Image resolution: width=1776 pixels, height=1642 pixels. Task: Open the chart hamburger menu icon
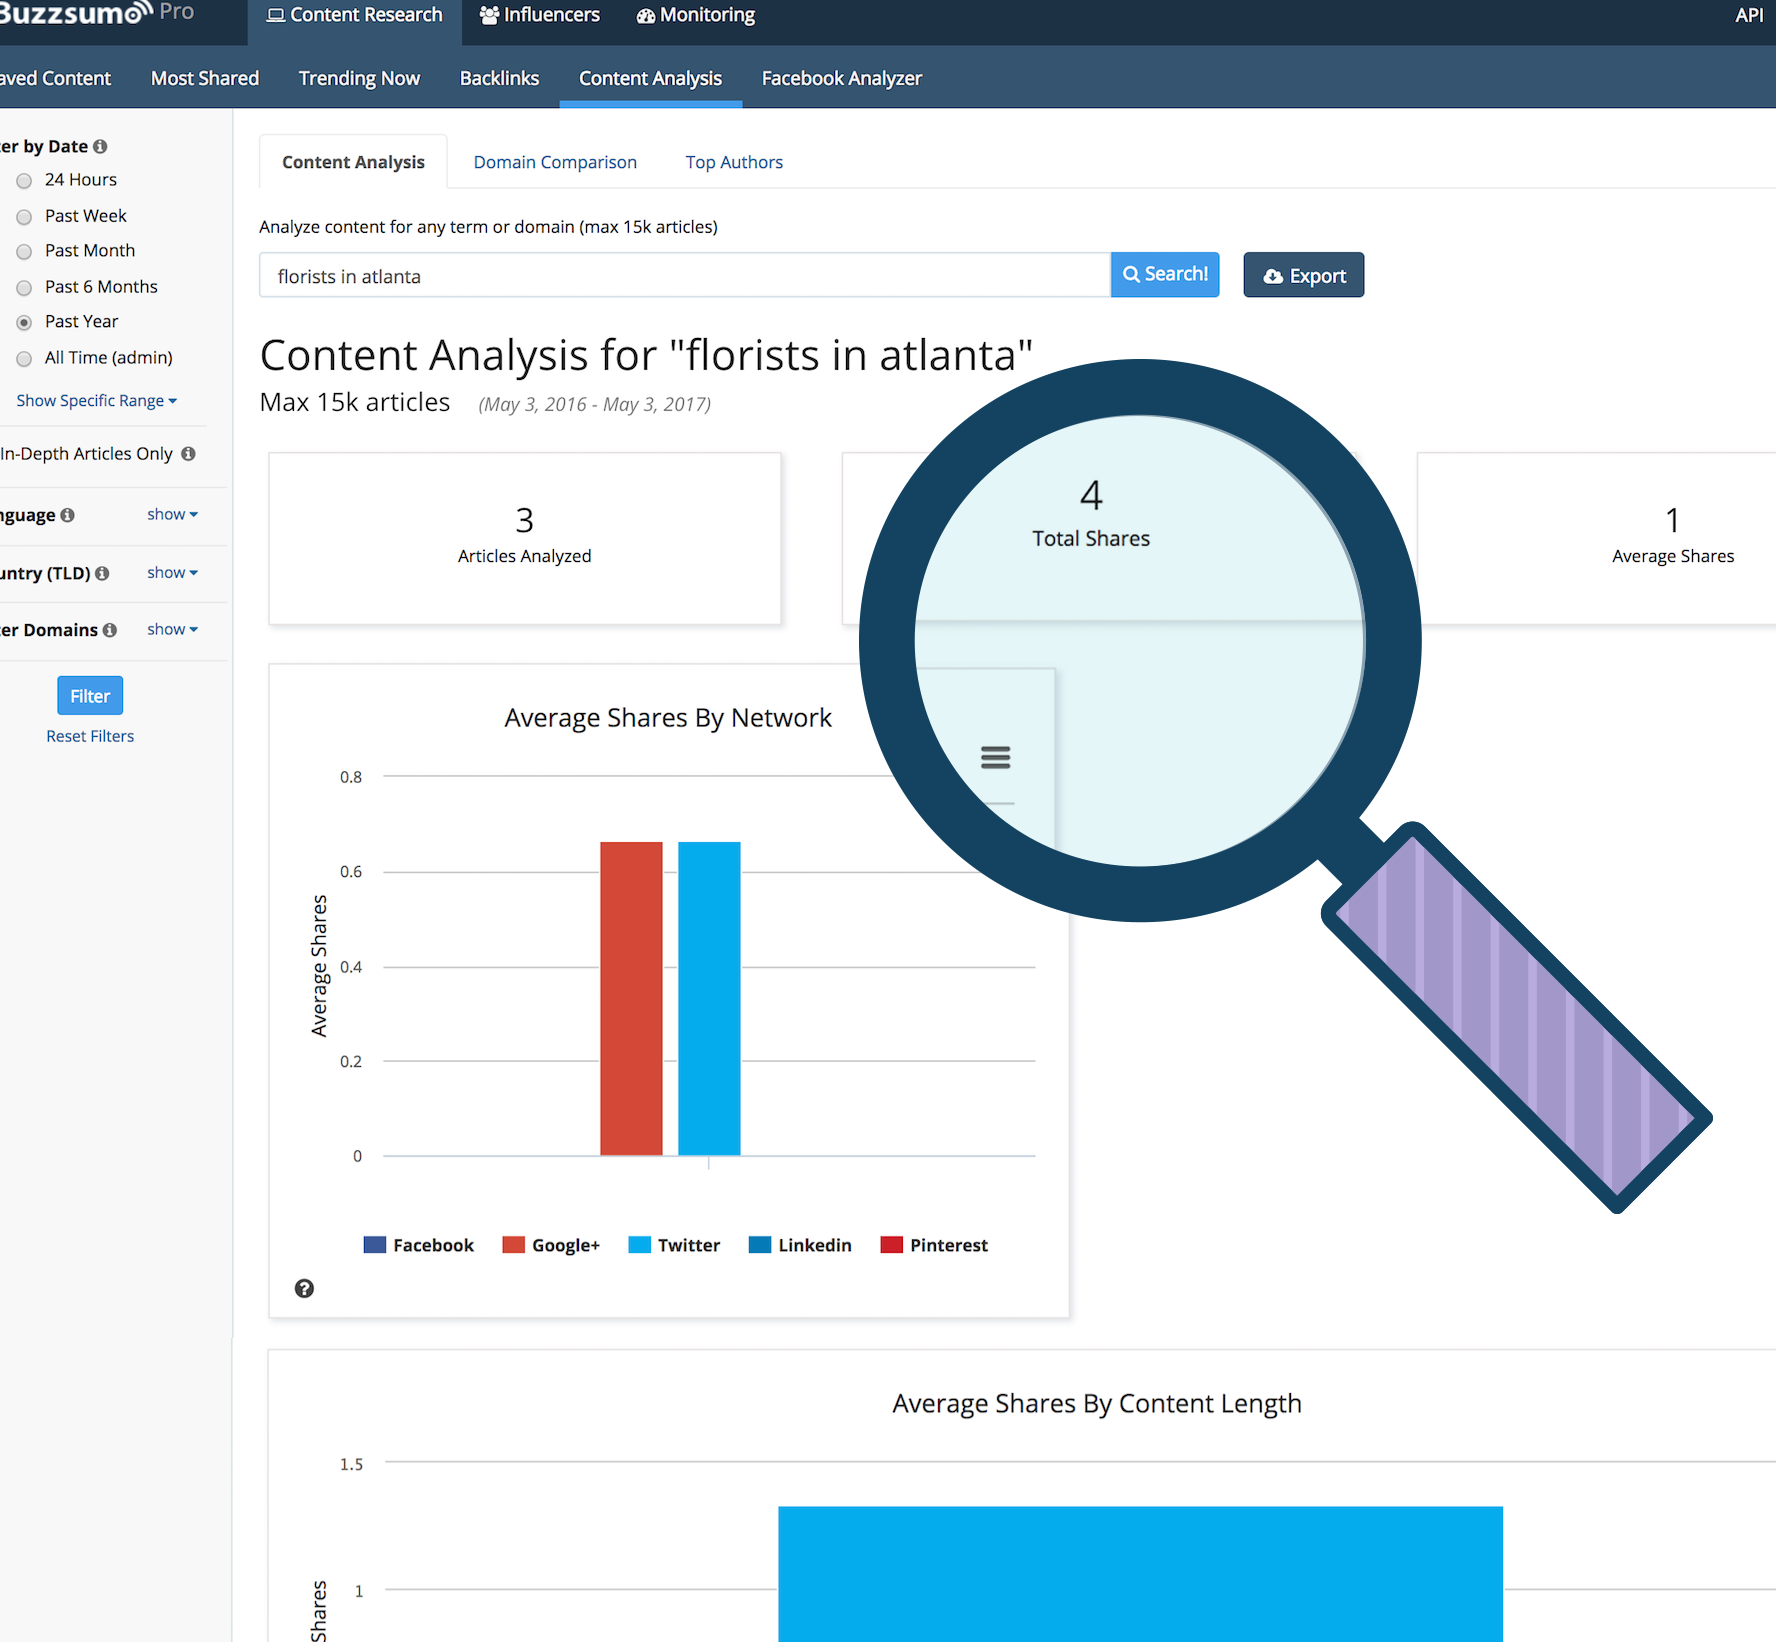(995, 757)
